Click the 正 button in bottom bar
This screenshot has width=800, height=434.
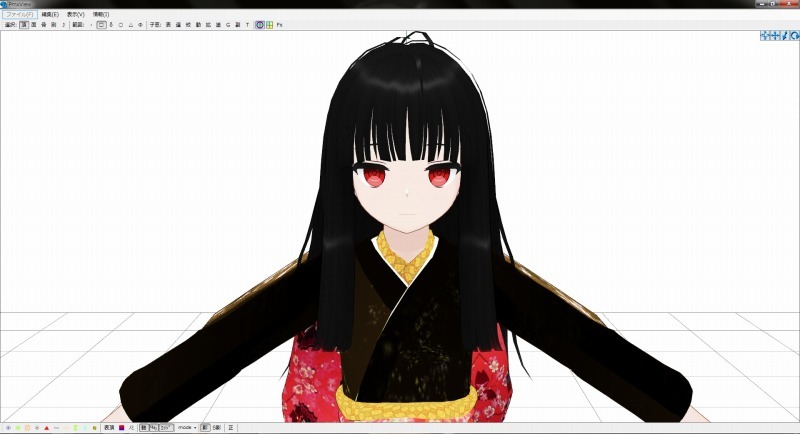(231, 428)
